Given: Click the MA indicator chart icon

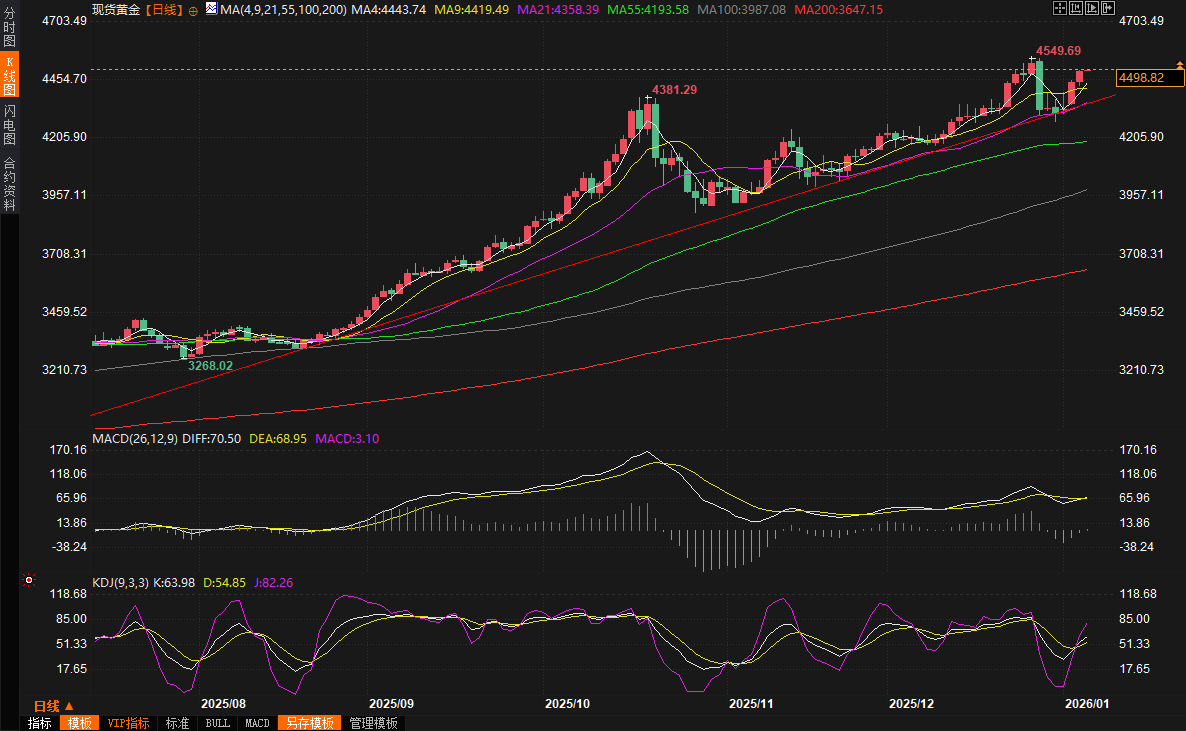Looking at the screenshot, I should pyautogui.click(x=211, y=9).
